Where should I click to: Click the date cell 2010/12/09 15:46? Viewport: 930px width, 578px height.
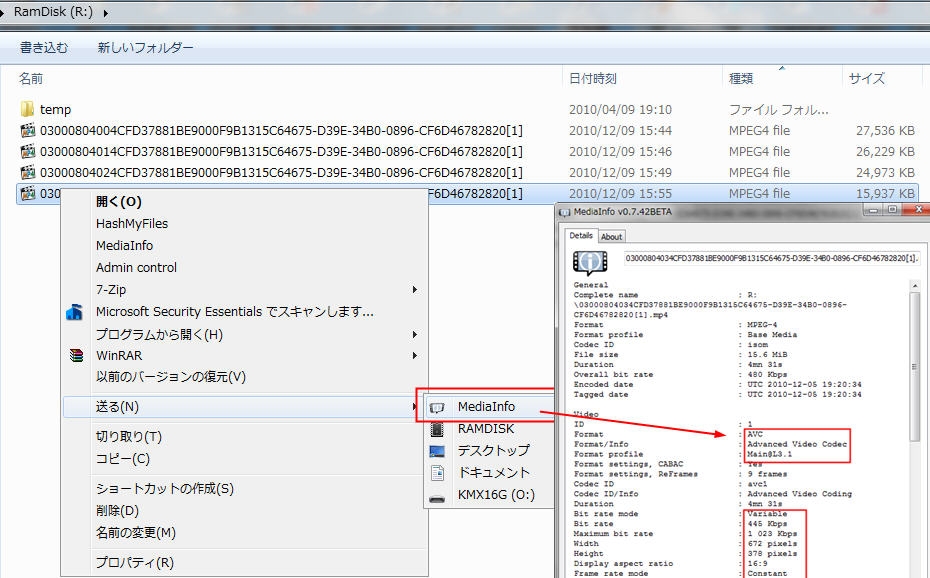coord(620,152)
